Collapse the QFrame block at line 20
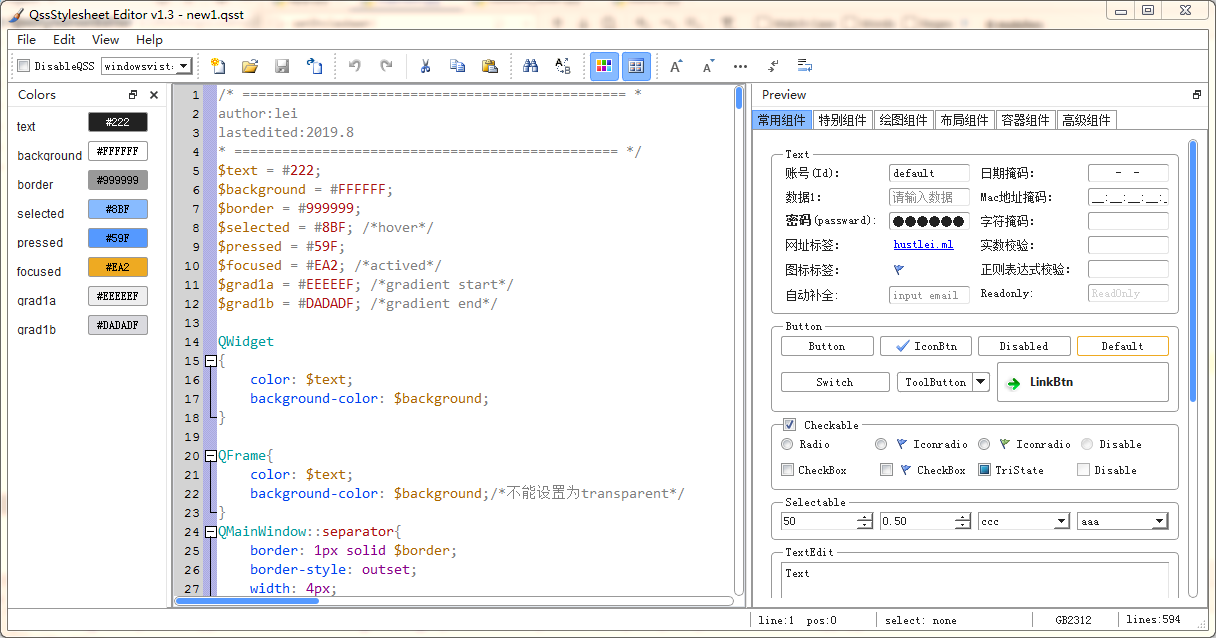This screenshot has height=638, width=1216. point(210,456)
